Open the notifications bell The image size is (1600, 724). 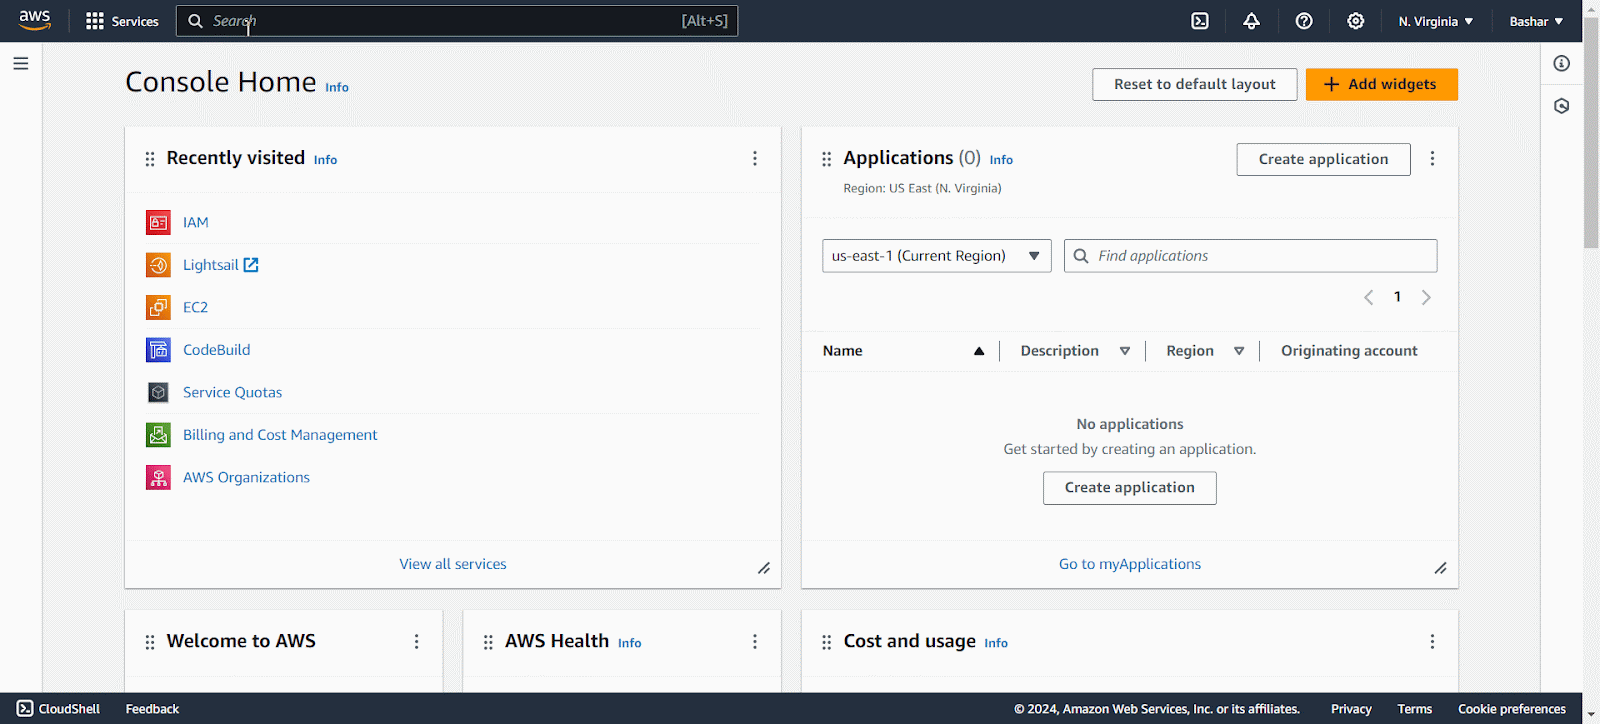tap(1251, 21)
